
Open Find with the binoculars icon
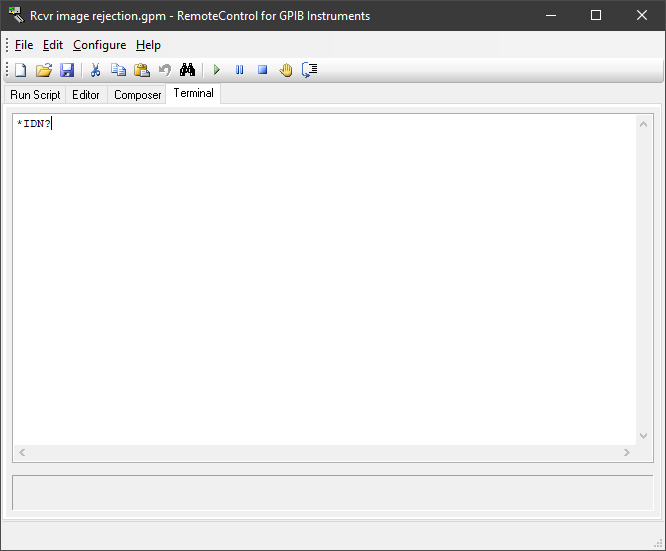click(187, 70)
